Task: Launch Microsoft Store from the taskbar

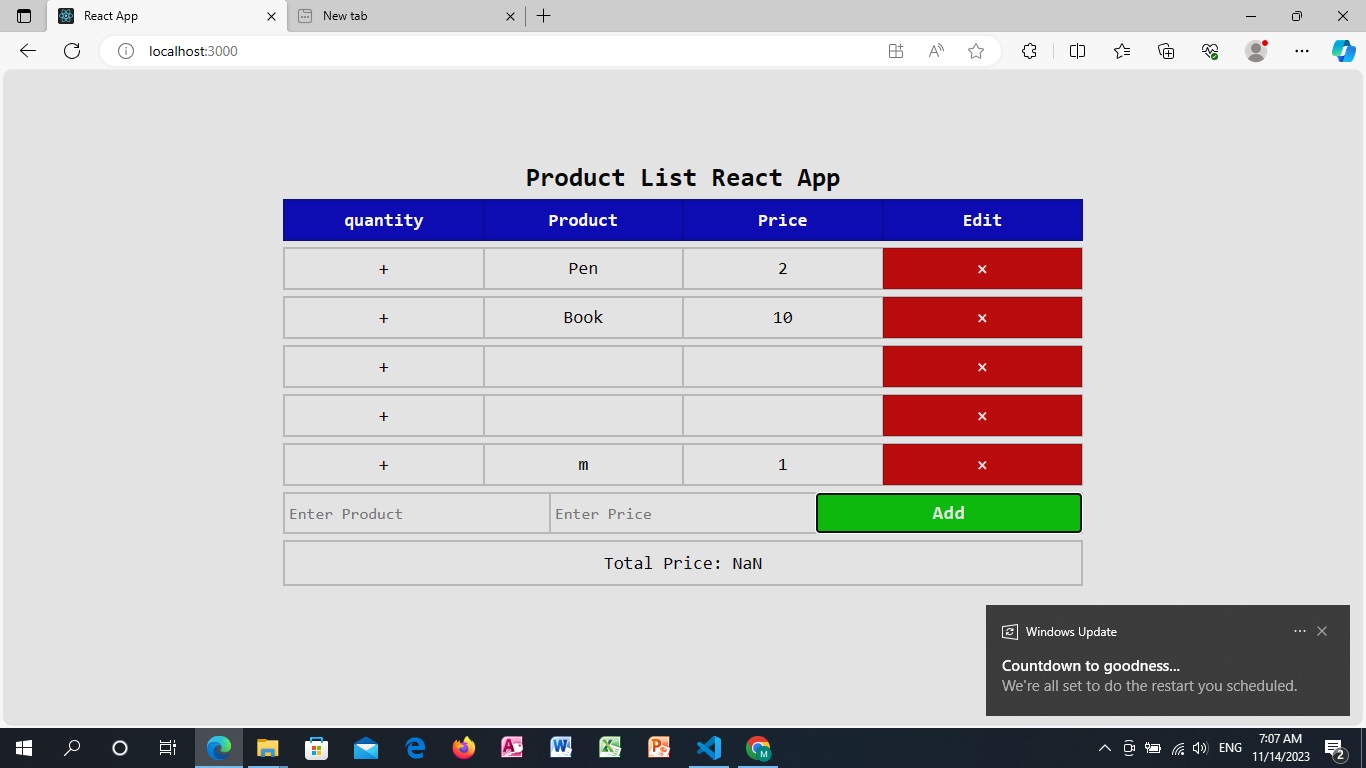Action: (x=316, y=748)
